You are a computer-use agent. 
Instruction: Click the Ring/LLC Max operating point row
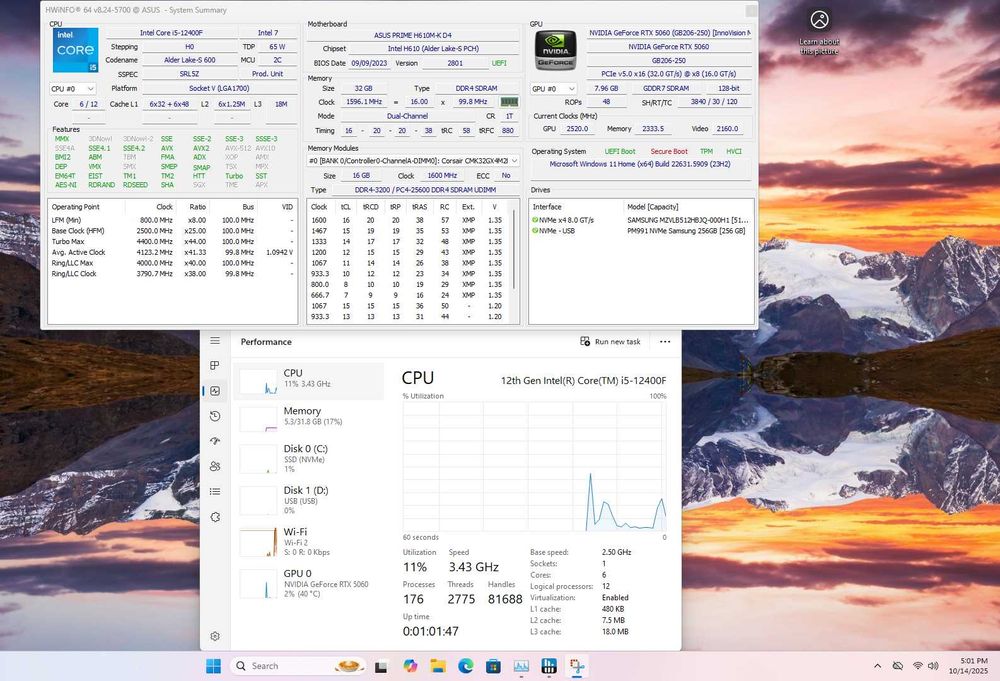click(172, 263)
